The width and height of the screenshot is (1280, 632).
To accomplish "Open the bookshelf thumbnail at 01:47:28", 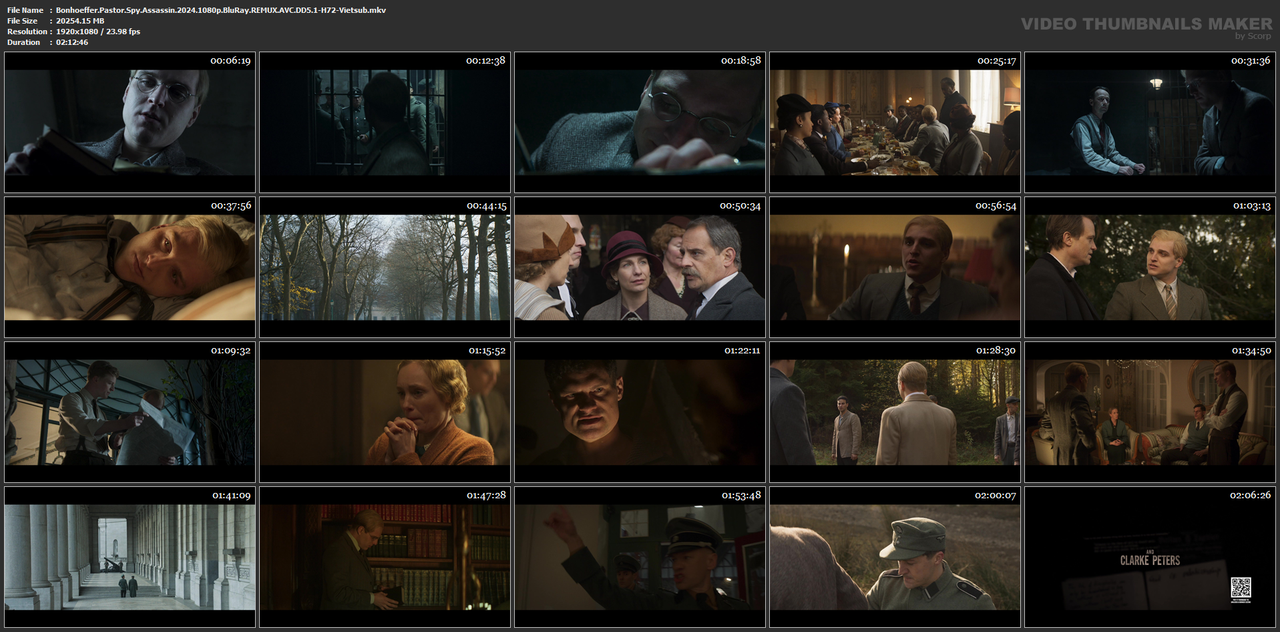I will (385, 557).
